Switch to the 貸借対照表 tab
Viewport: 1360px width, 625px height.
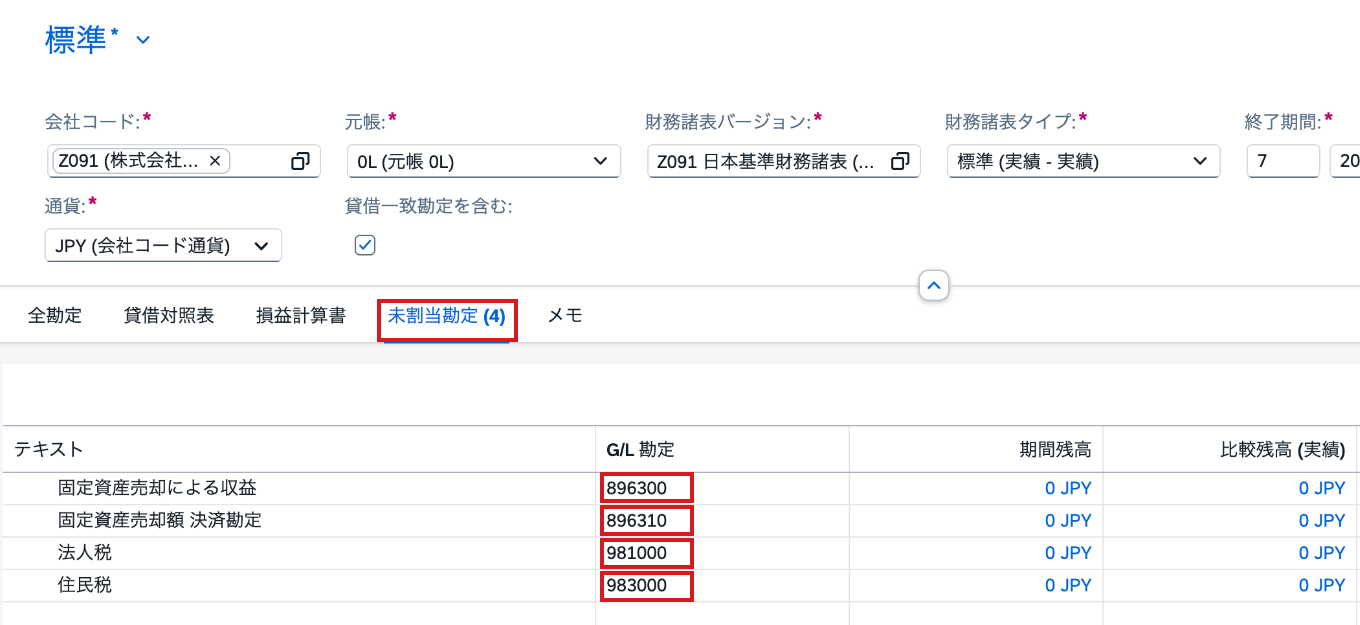169,316
